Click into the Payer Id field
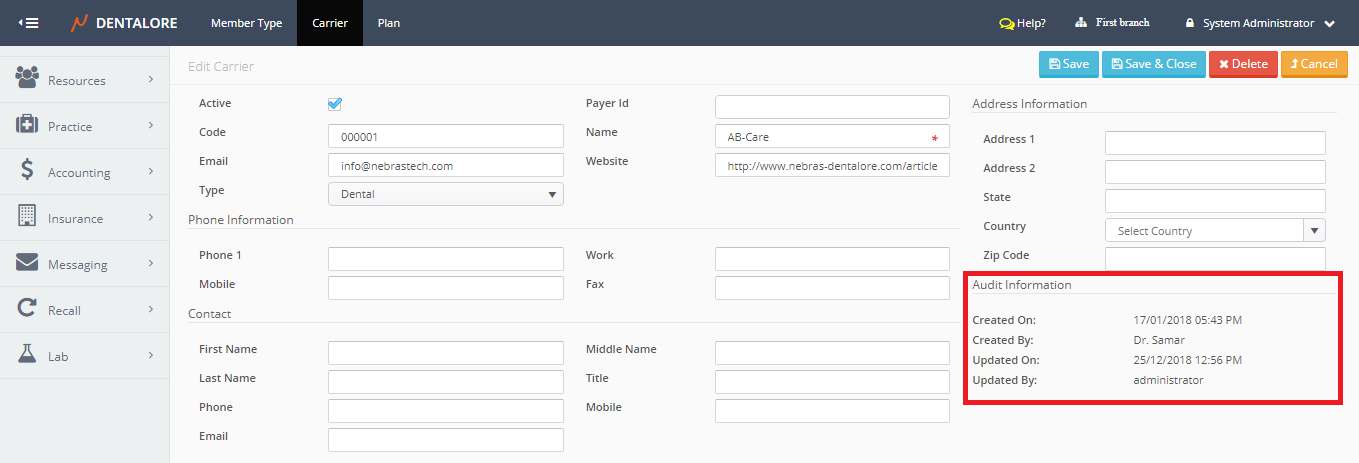Screen dimensions: 1359x463 [832, 107]
